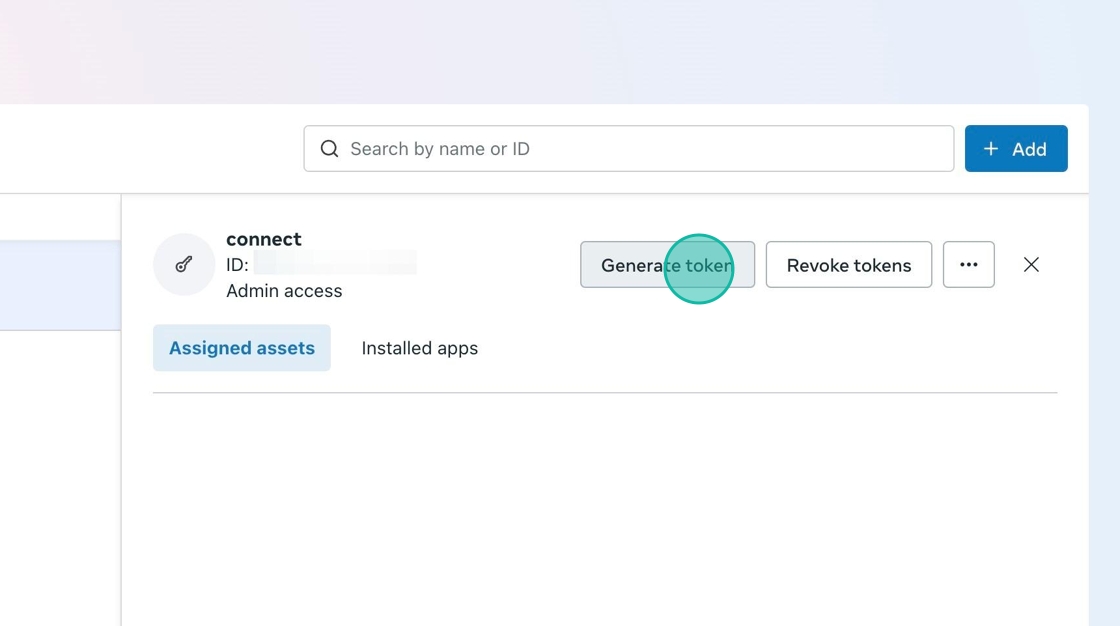Screen dimensions: 1120x626
Task: Open the three-dot more options menu
Action: click(x=968, y=265)
